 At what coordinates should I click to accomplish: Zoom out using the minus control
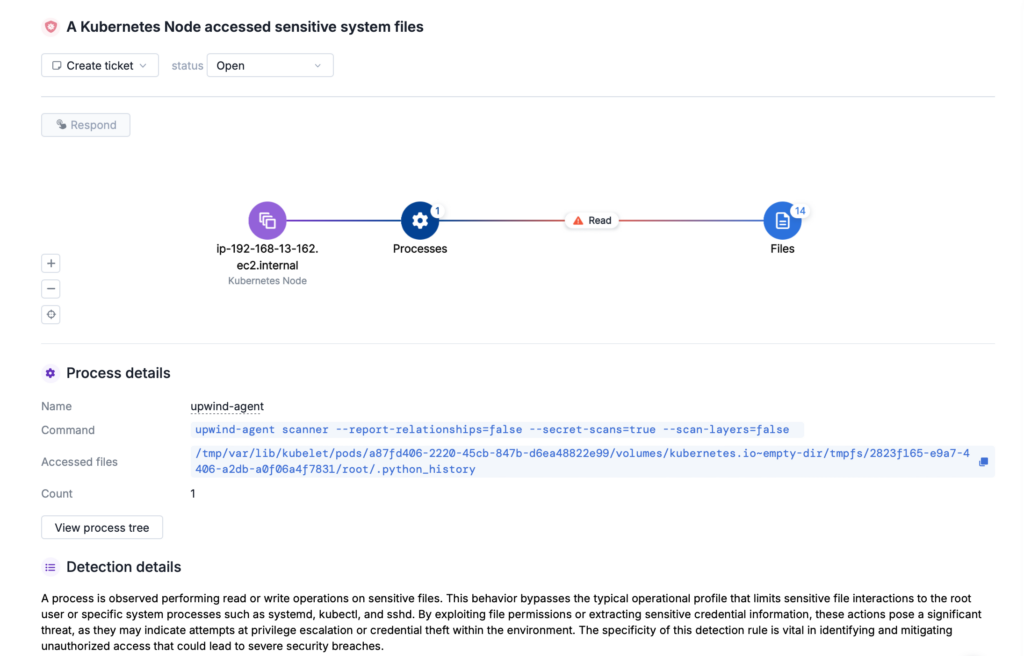pos(50,288)
